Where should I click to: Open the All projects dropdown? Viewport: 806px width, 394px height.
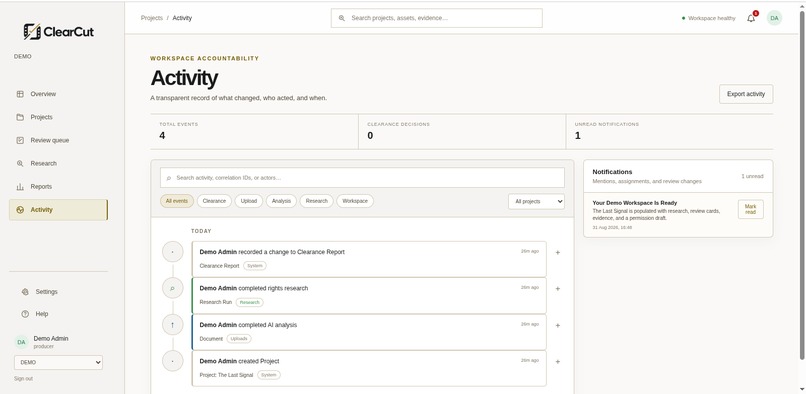536,202
